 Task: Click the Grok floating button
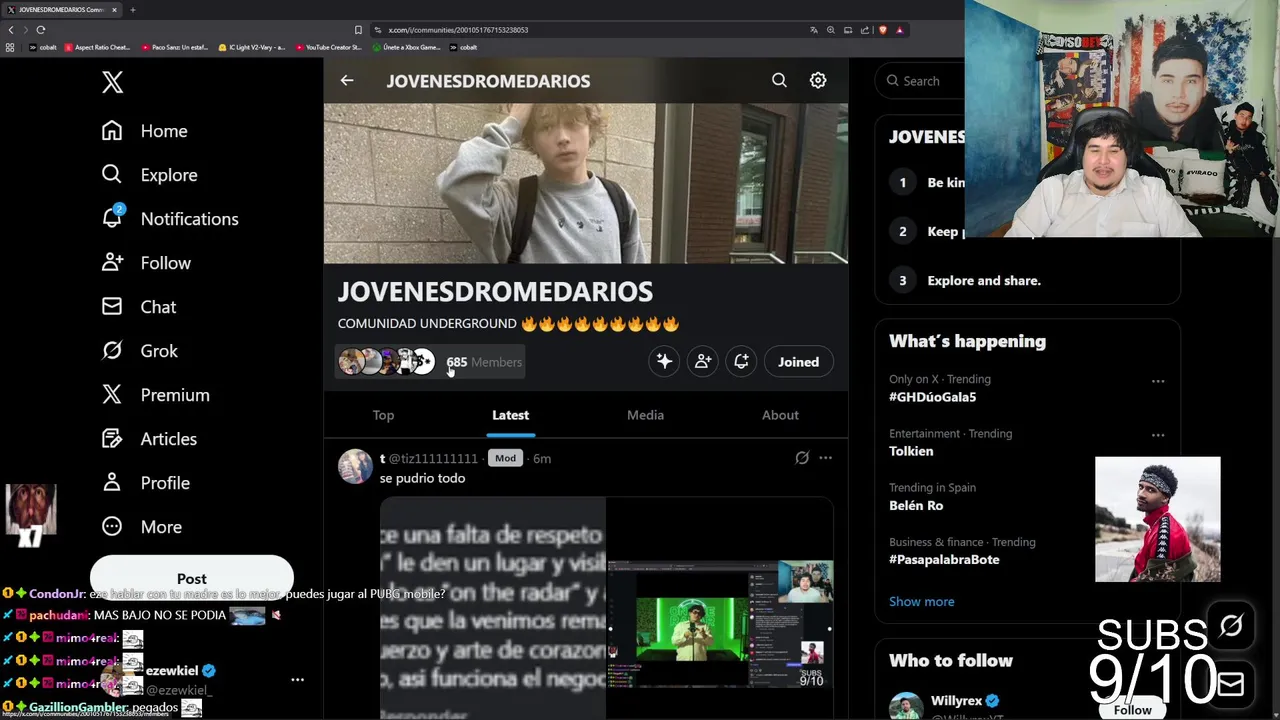click(x=1231, y=627)
